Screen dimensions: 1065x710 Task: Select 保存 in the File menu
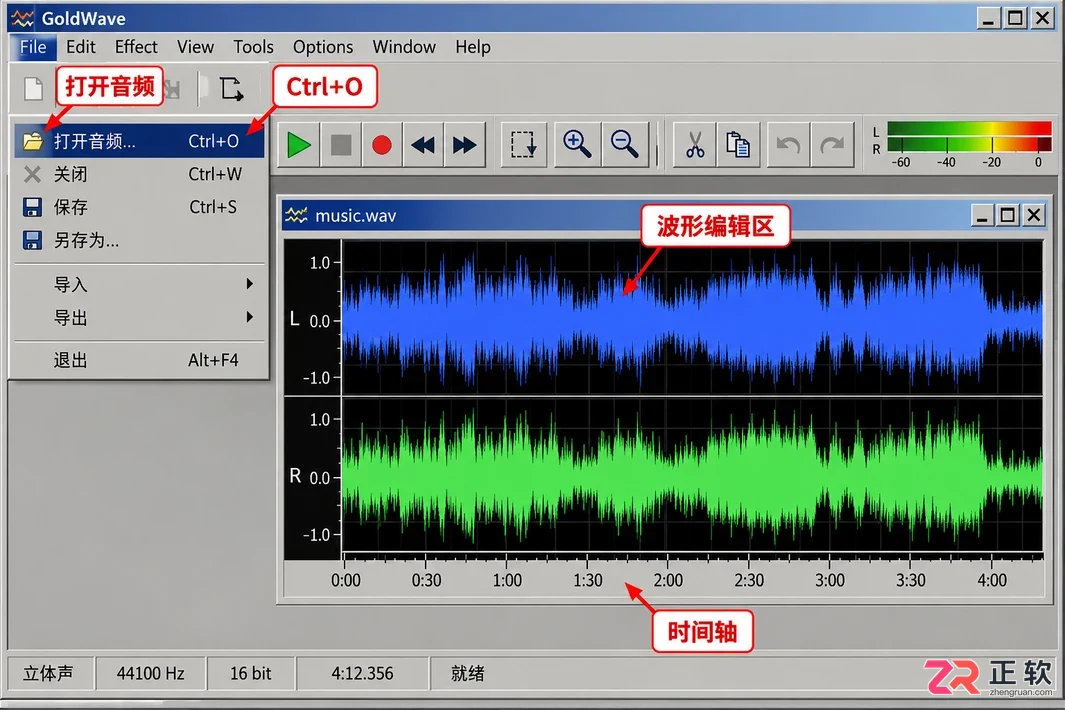click(139, 207)
